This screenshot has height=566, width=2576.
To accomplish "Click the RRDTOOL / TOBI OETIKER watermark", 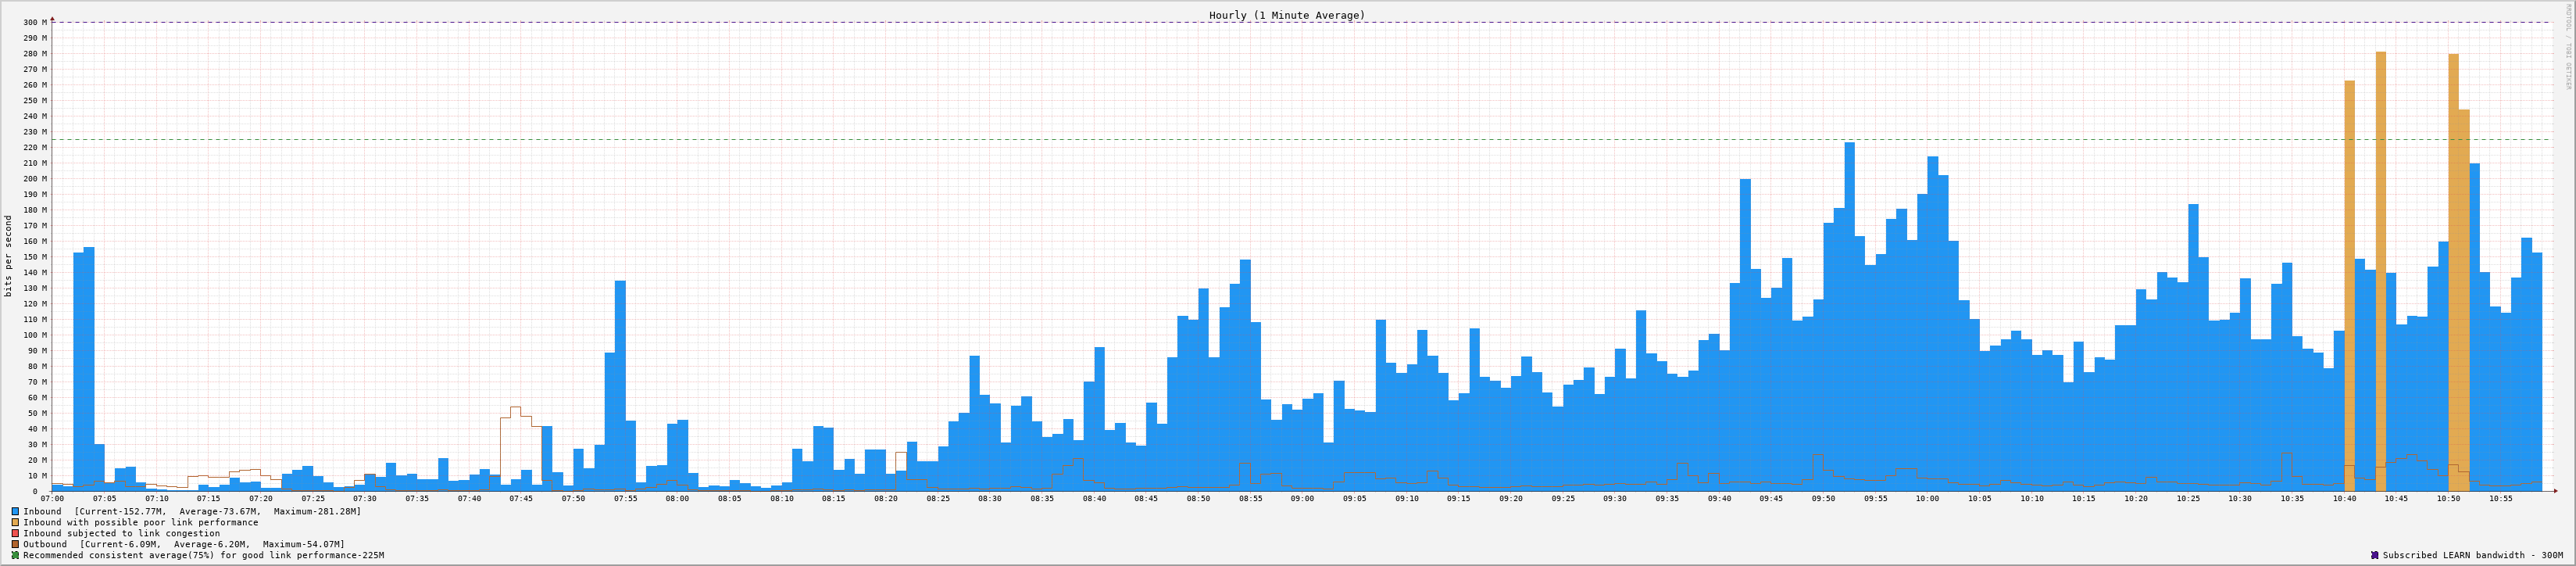I will [2567, 47].
